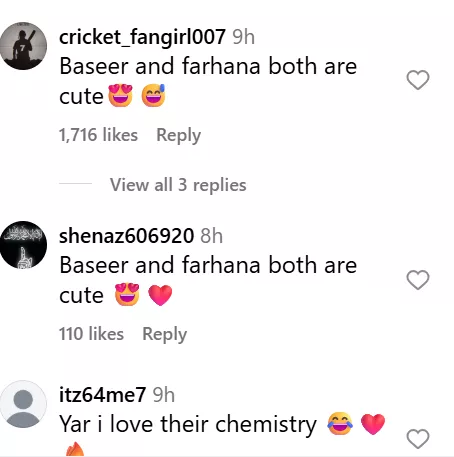Reply to shenaz606920's comment
Image resolution: width=454 pixels, height=457 pixels.
point(165,334)
